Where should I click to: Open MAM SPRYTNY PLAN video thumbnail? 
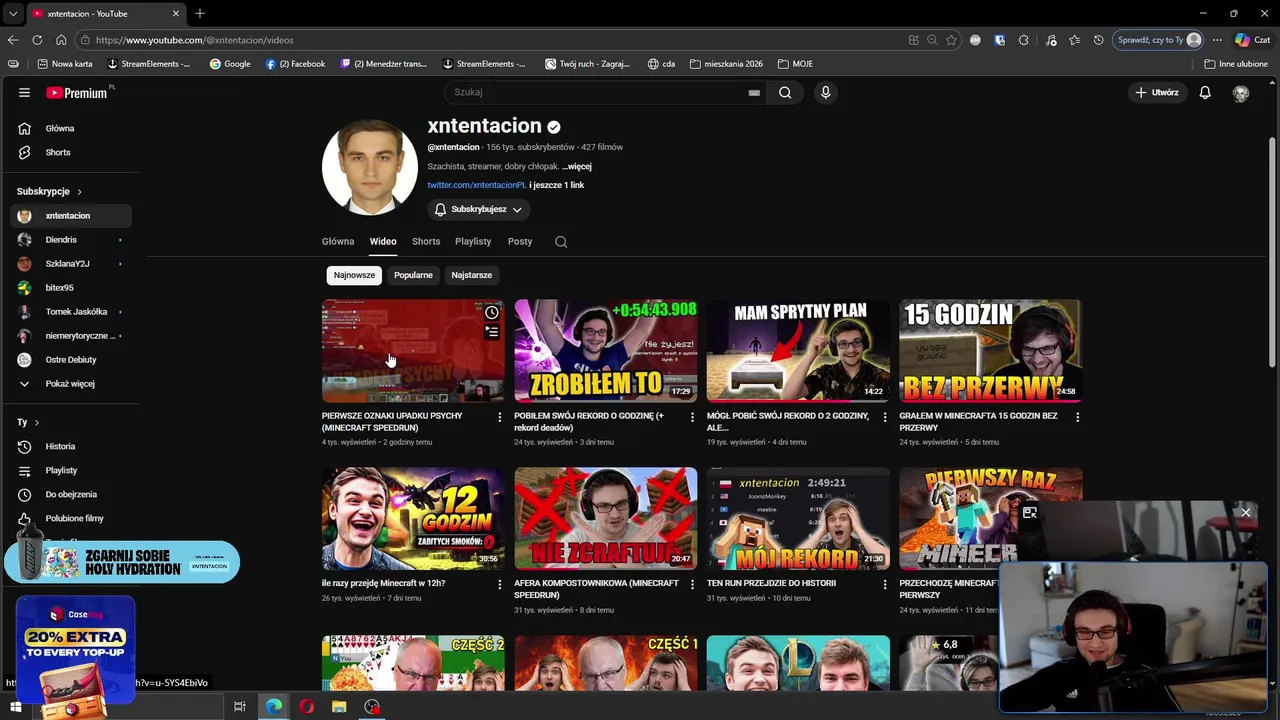798,351
